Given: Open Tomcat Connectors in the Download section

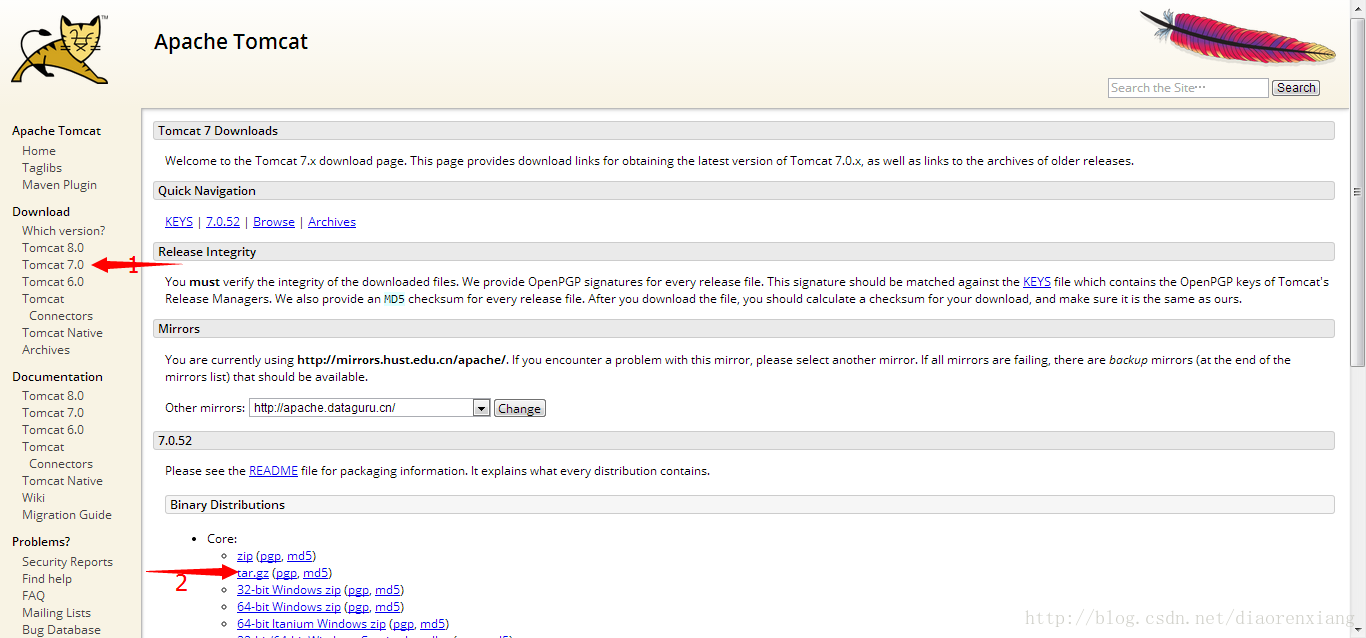Looking at the screenshot, I should point(57,307).
